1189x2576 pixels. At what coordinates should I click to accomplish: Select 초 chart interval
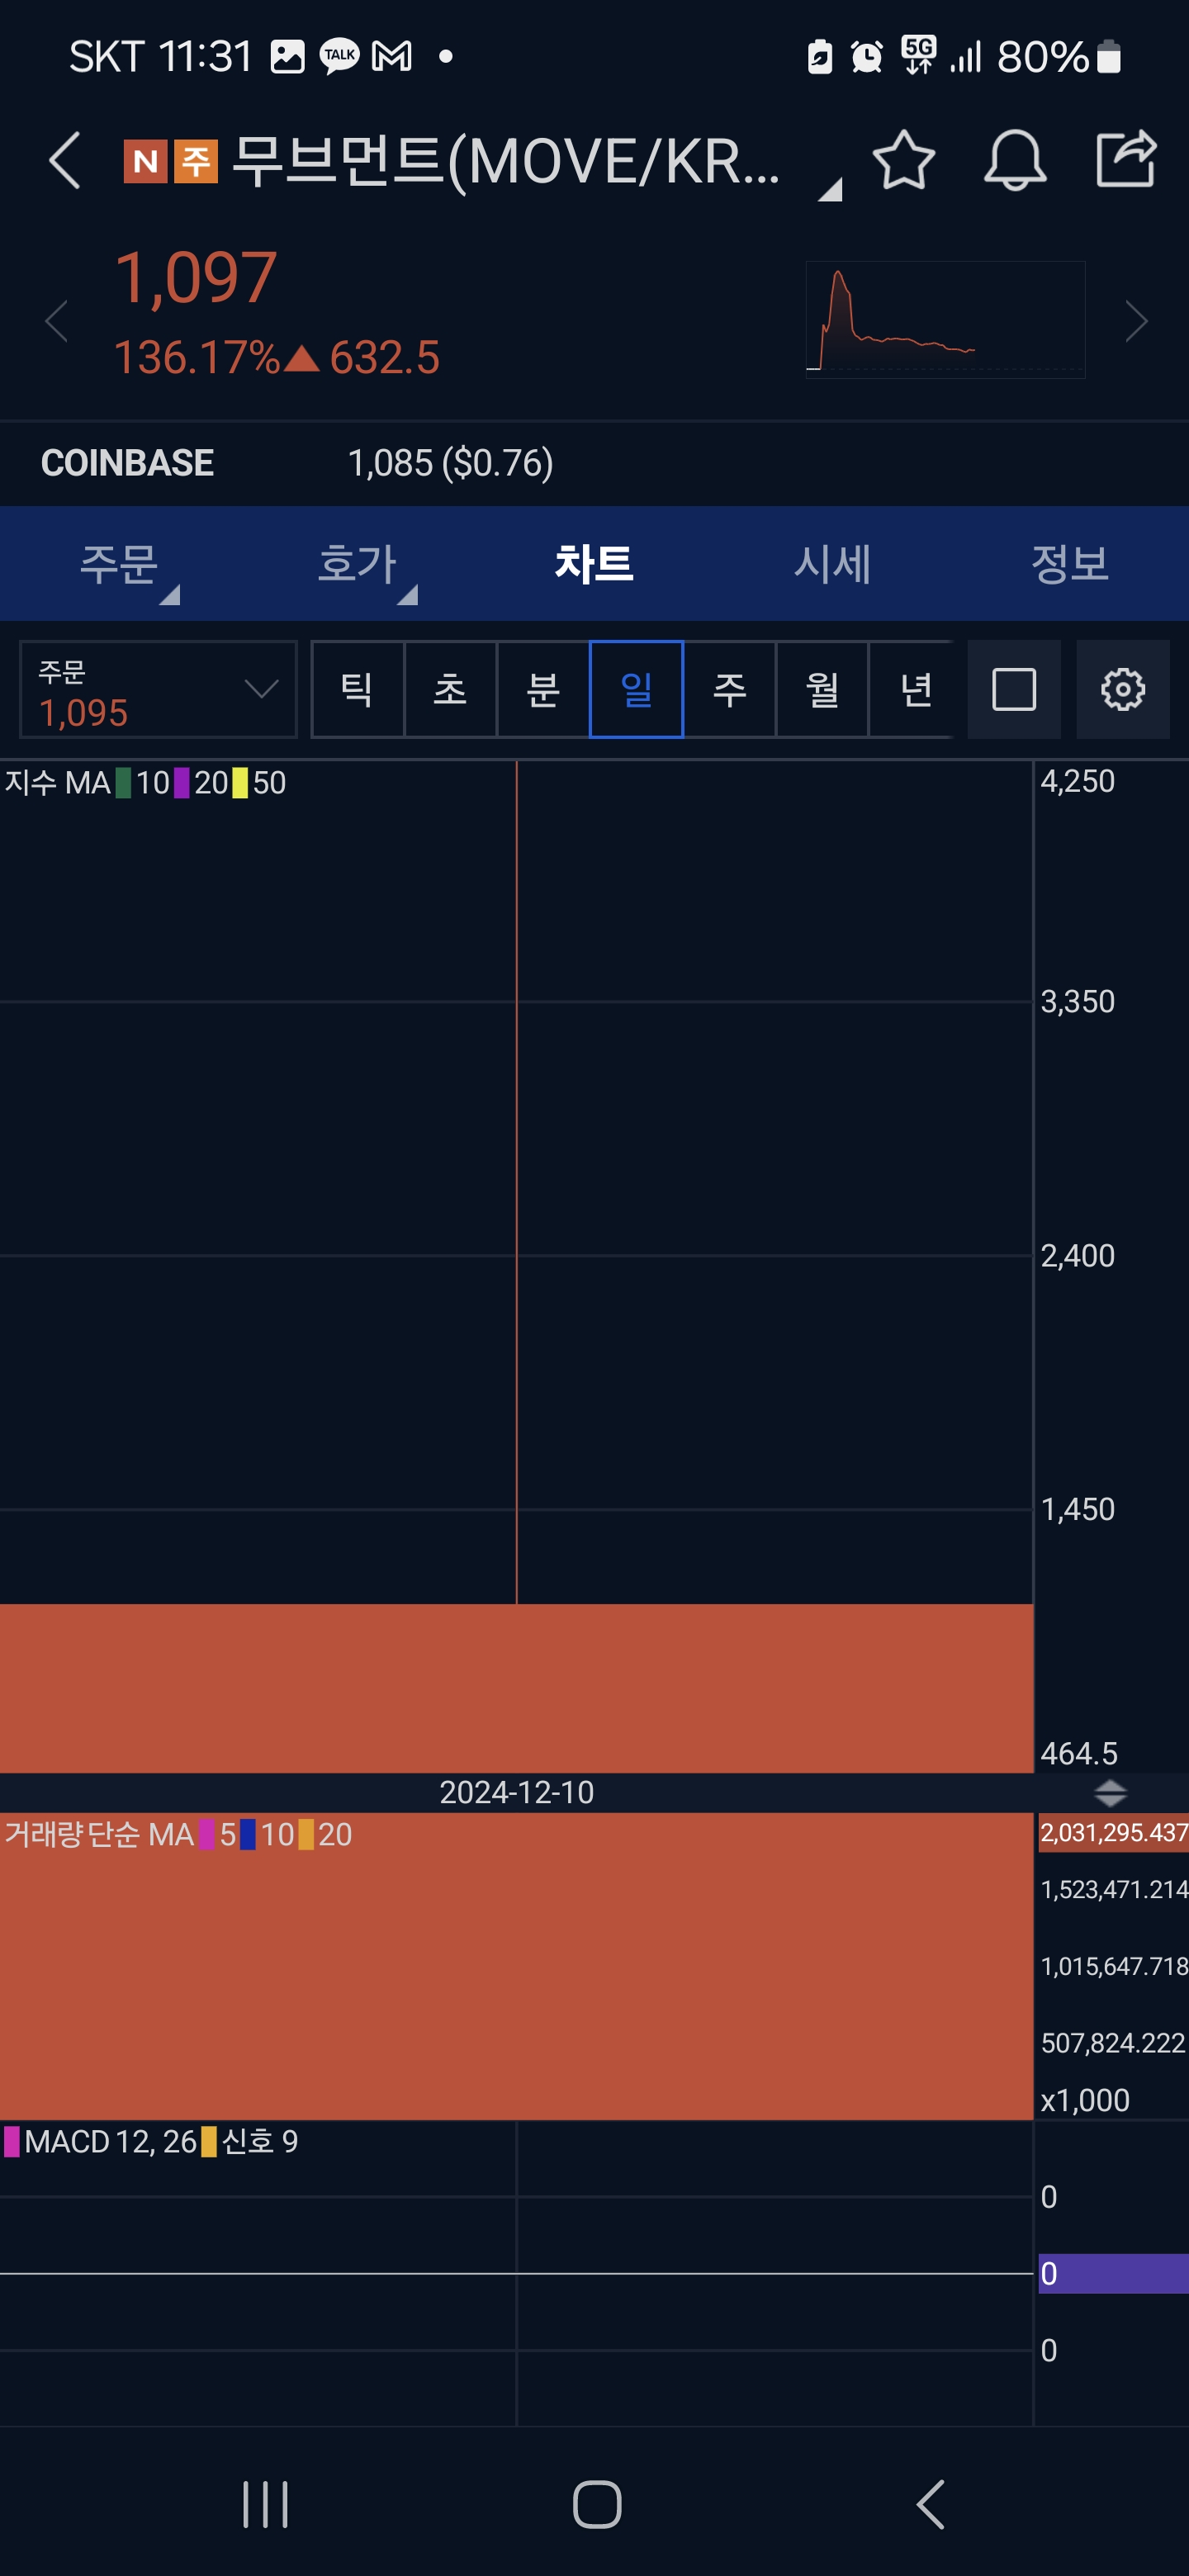450,689
